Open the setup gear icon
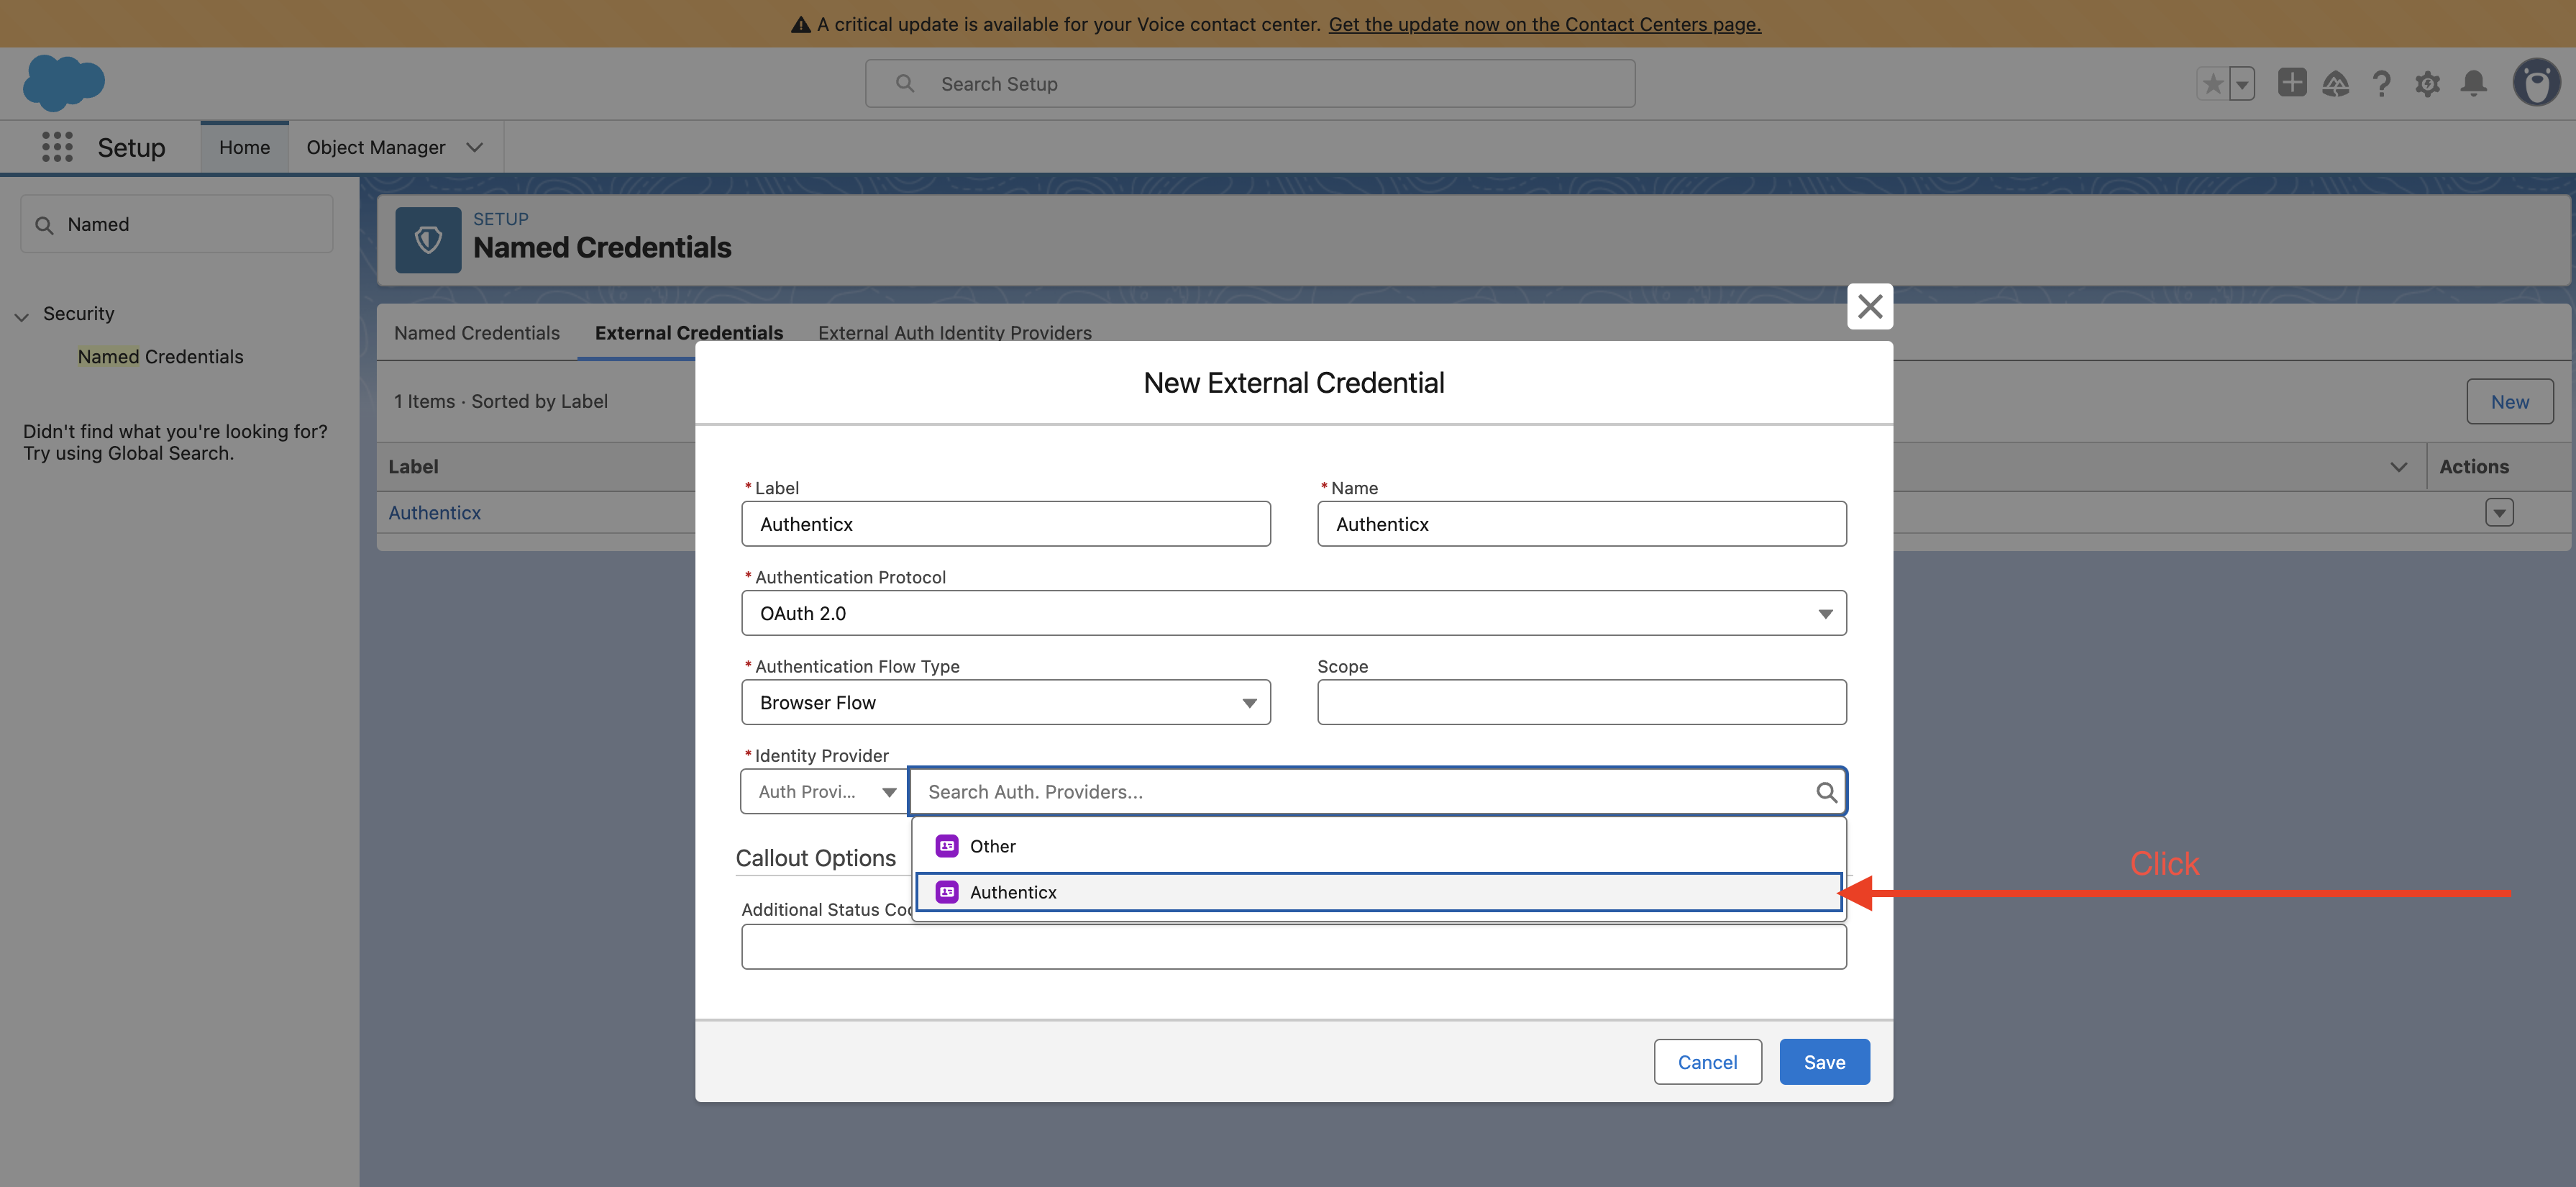Image resolution: width=2576 pixels, height=1187 pixels. [x=2427, y=84]
